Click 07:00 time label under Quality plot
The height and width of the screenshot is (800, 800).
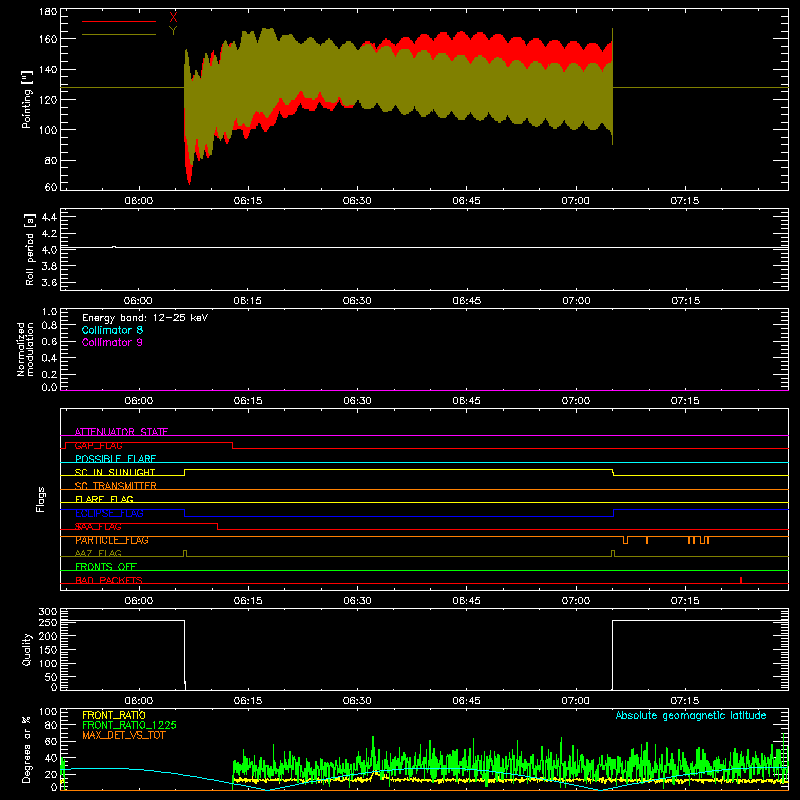576,701
